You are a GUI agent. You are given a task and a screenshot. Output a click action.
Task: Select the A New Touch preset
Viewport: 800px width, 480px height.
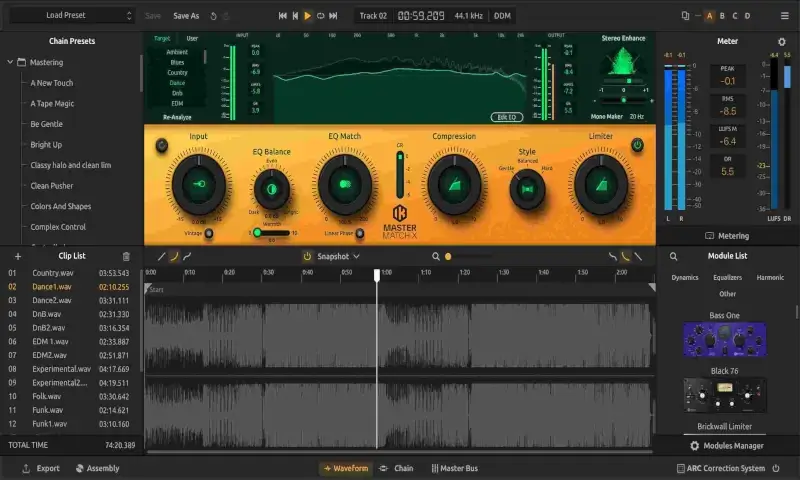point(52,83)
